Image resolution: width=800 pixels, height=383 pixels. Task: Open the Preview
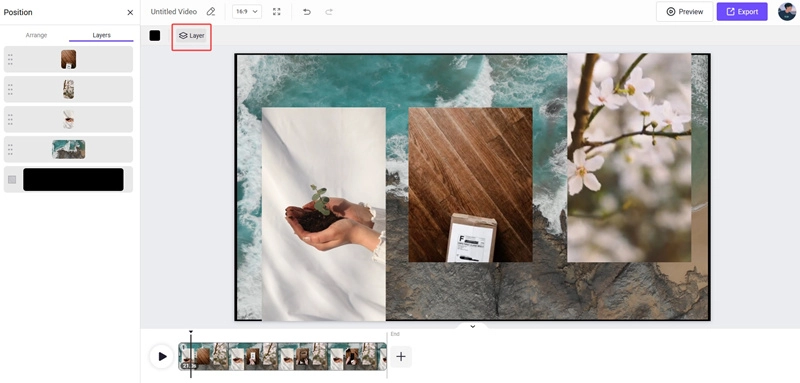(684, 12)
